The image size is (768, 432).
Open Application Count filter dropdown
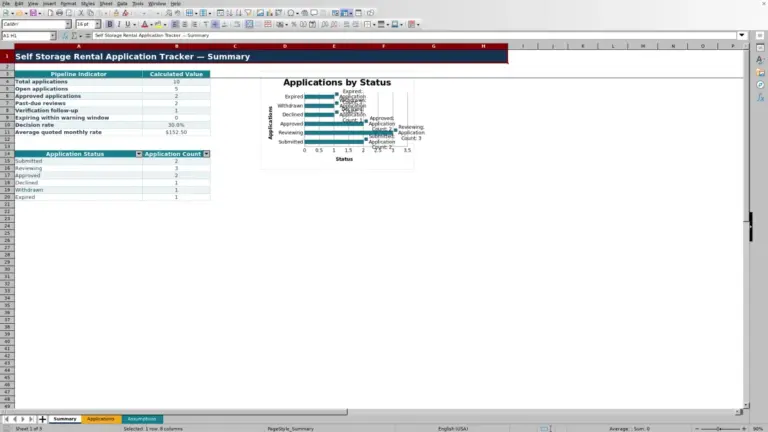tap(207, 154)
